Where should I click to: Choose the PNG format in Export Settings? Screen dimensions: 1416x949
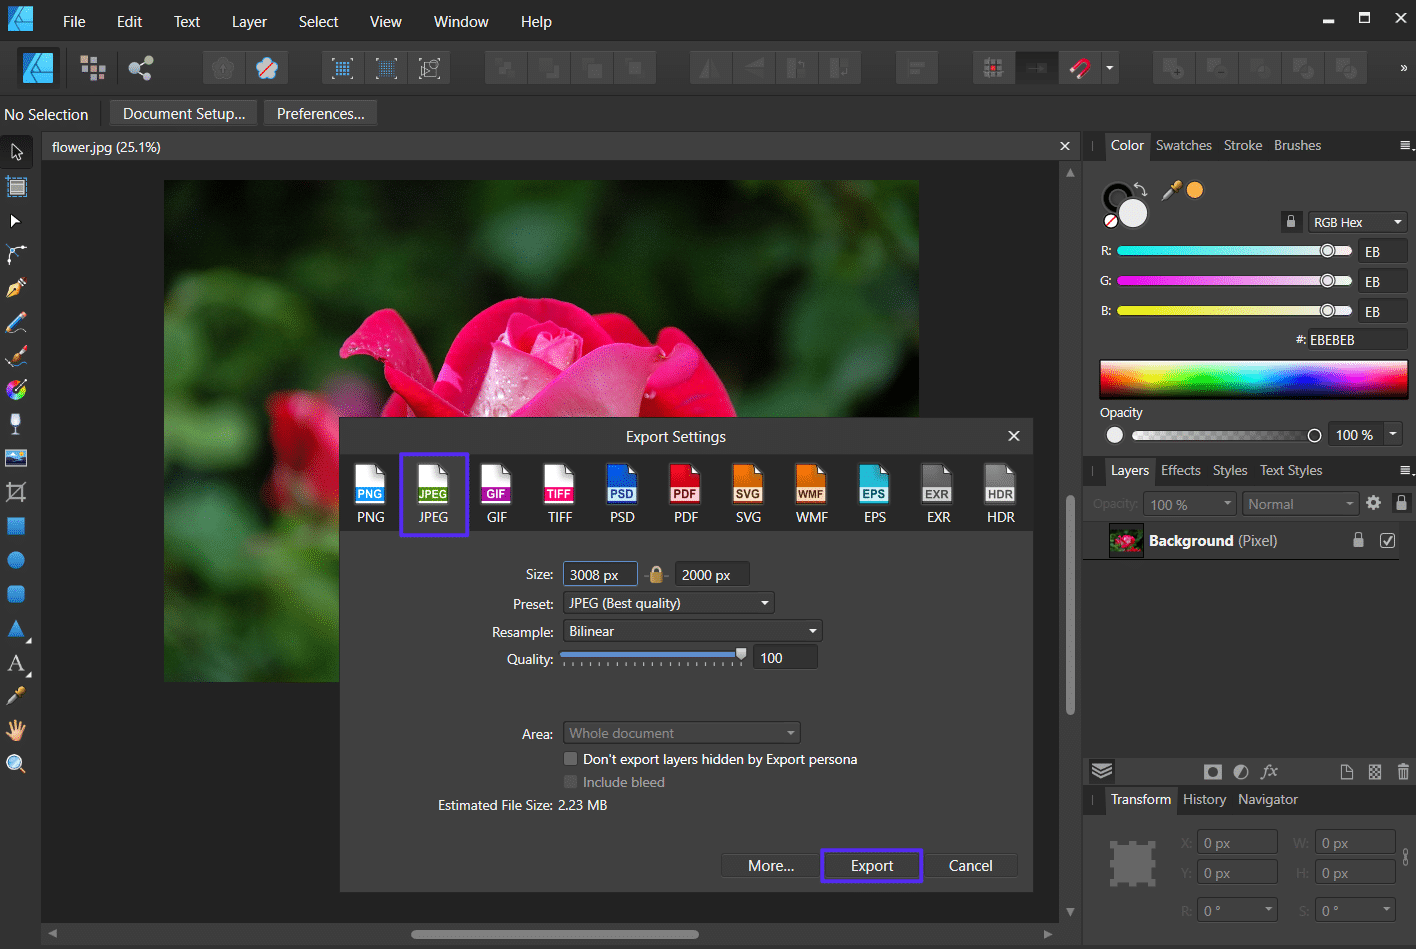click(x=370, y=490)
